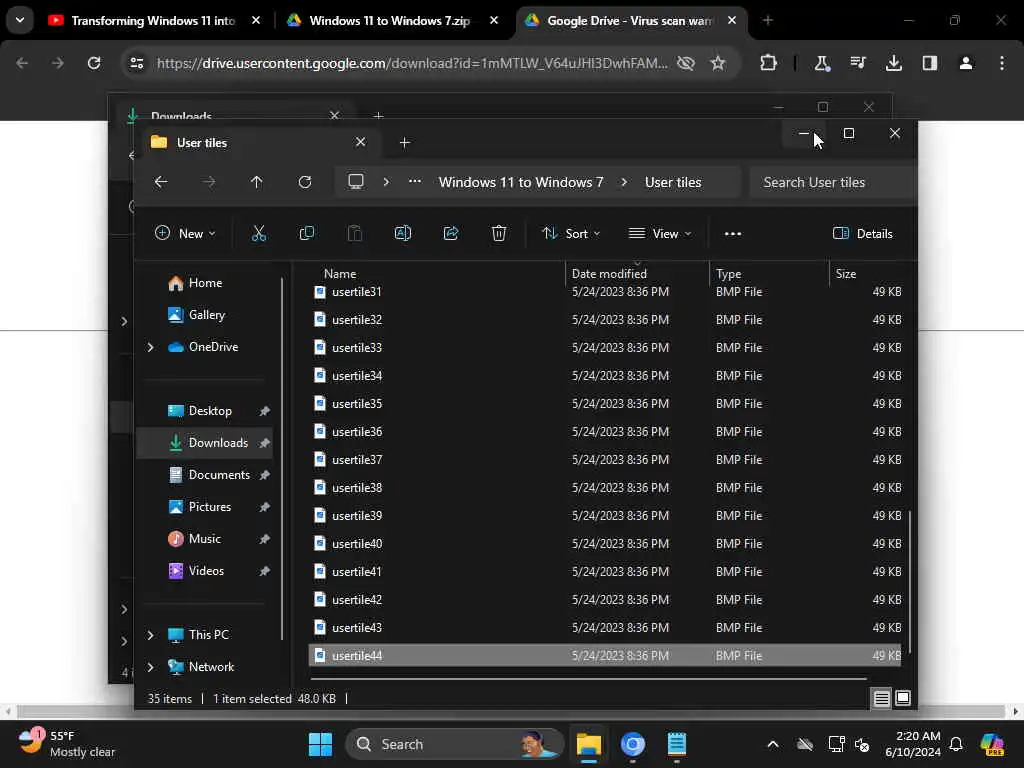Expand the OneDrive tree node
Viewport: 1024px width, 768px height.
150,347
